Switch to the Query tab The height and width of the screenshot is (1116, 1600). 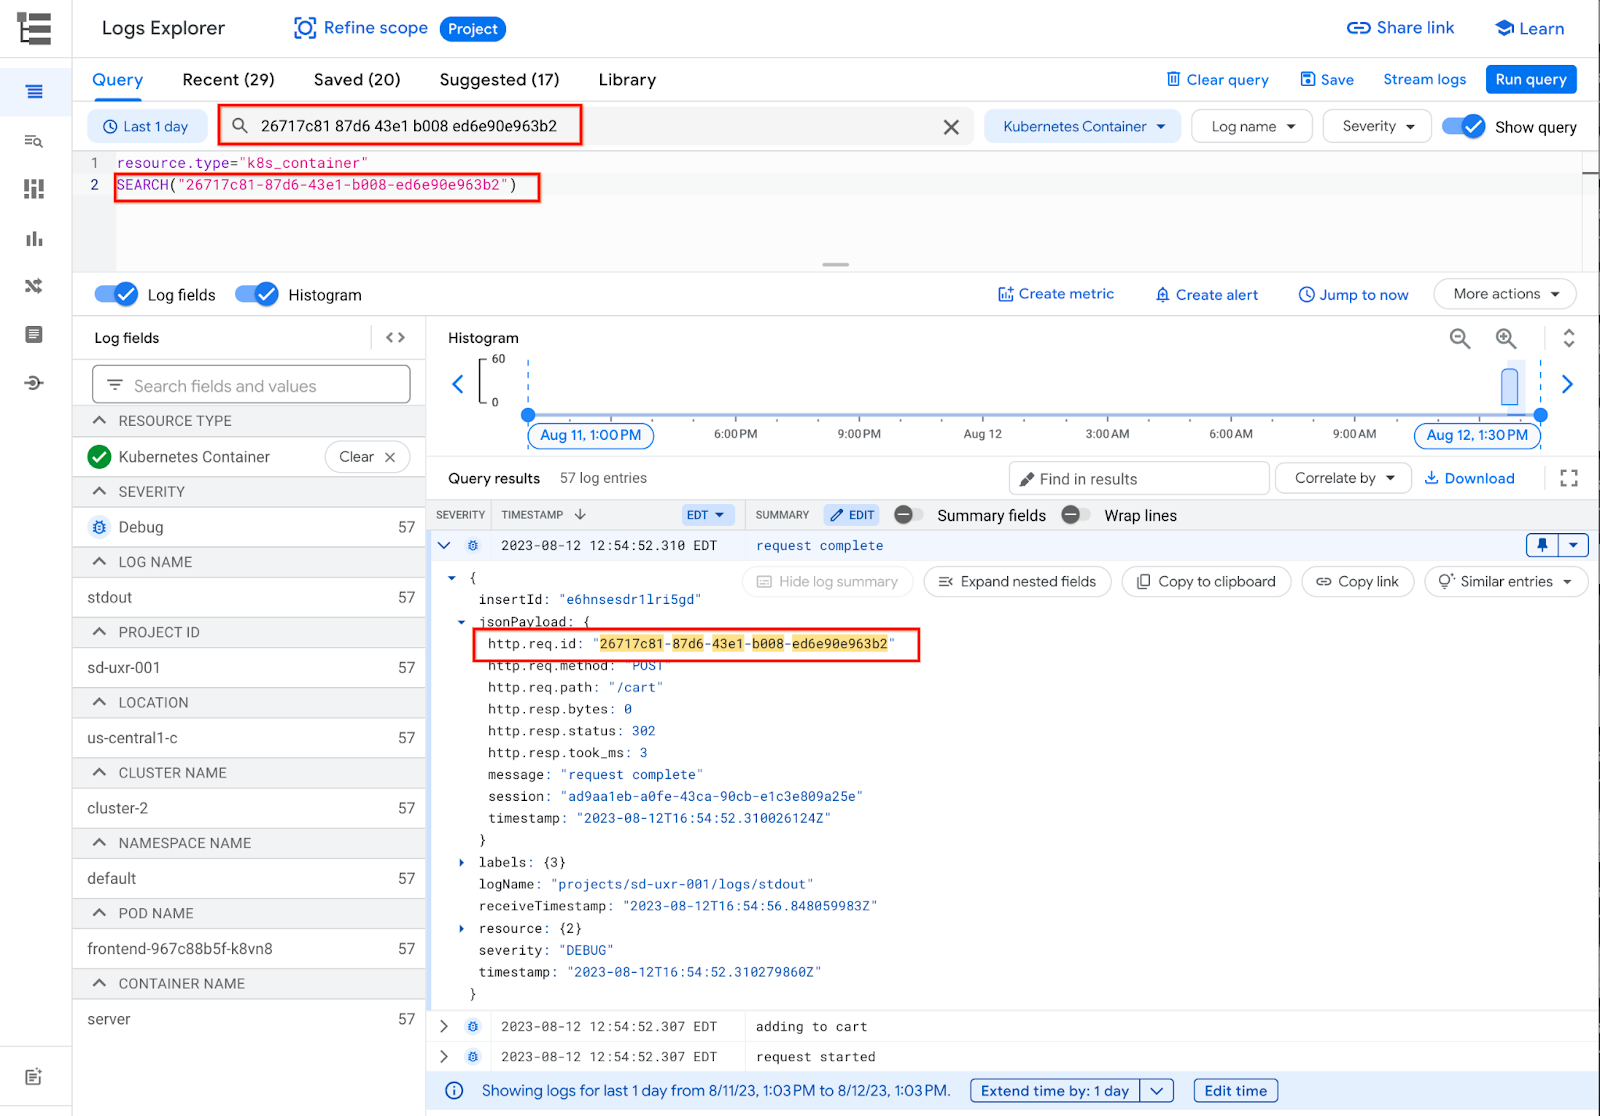coord(118,80)
